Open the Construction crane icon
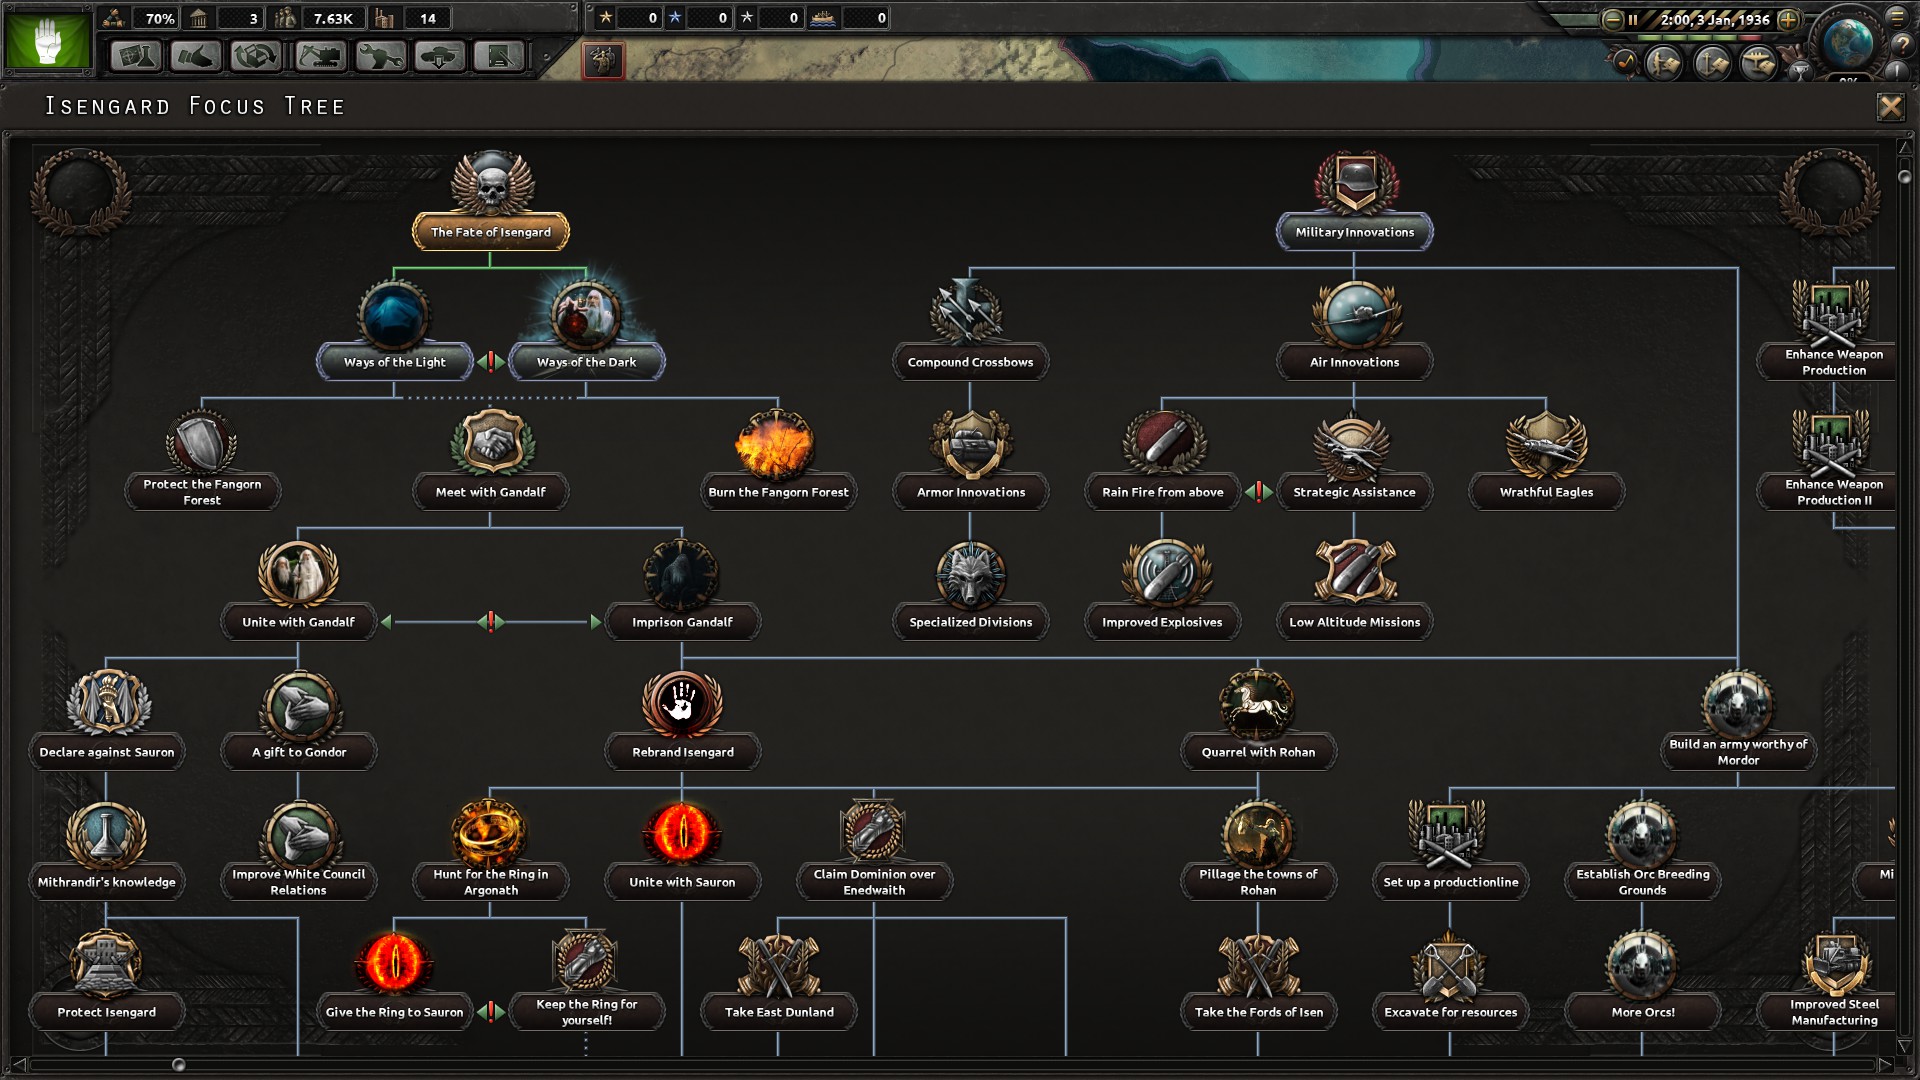The height and width of the screenshot is (1080, 1920). (x=320, y=56)
